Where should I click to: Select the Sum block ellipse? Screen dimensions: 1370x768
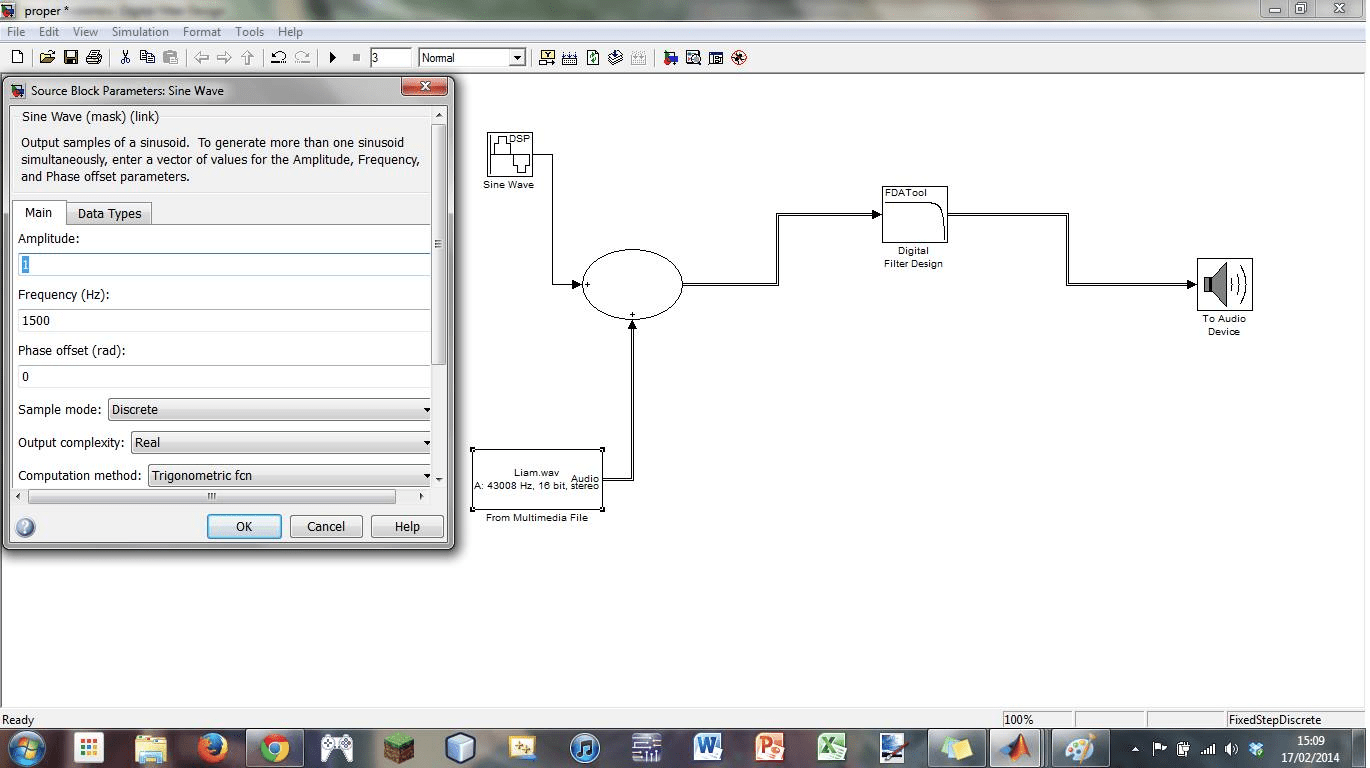[632, 284]
